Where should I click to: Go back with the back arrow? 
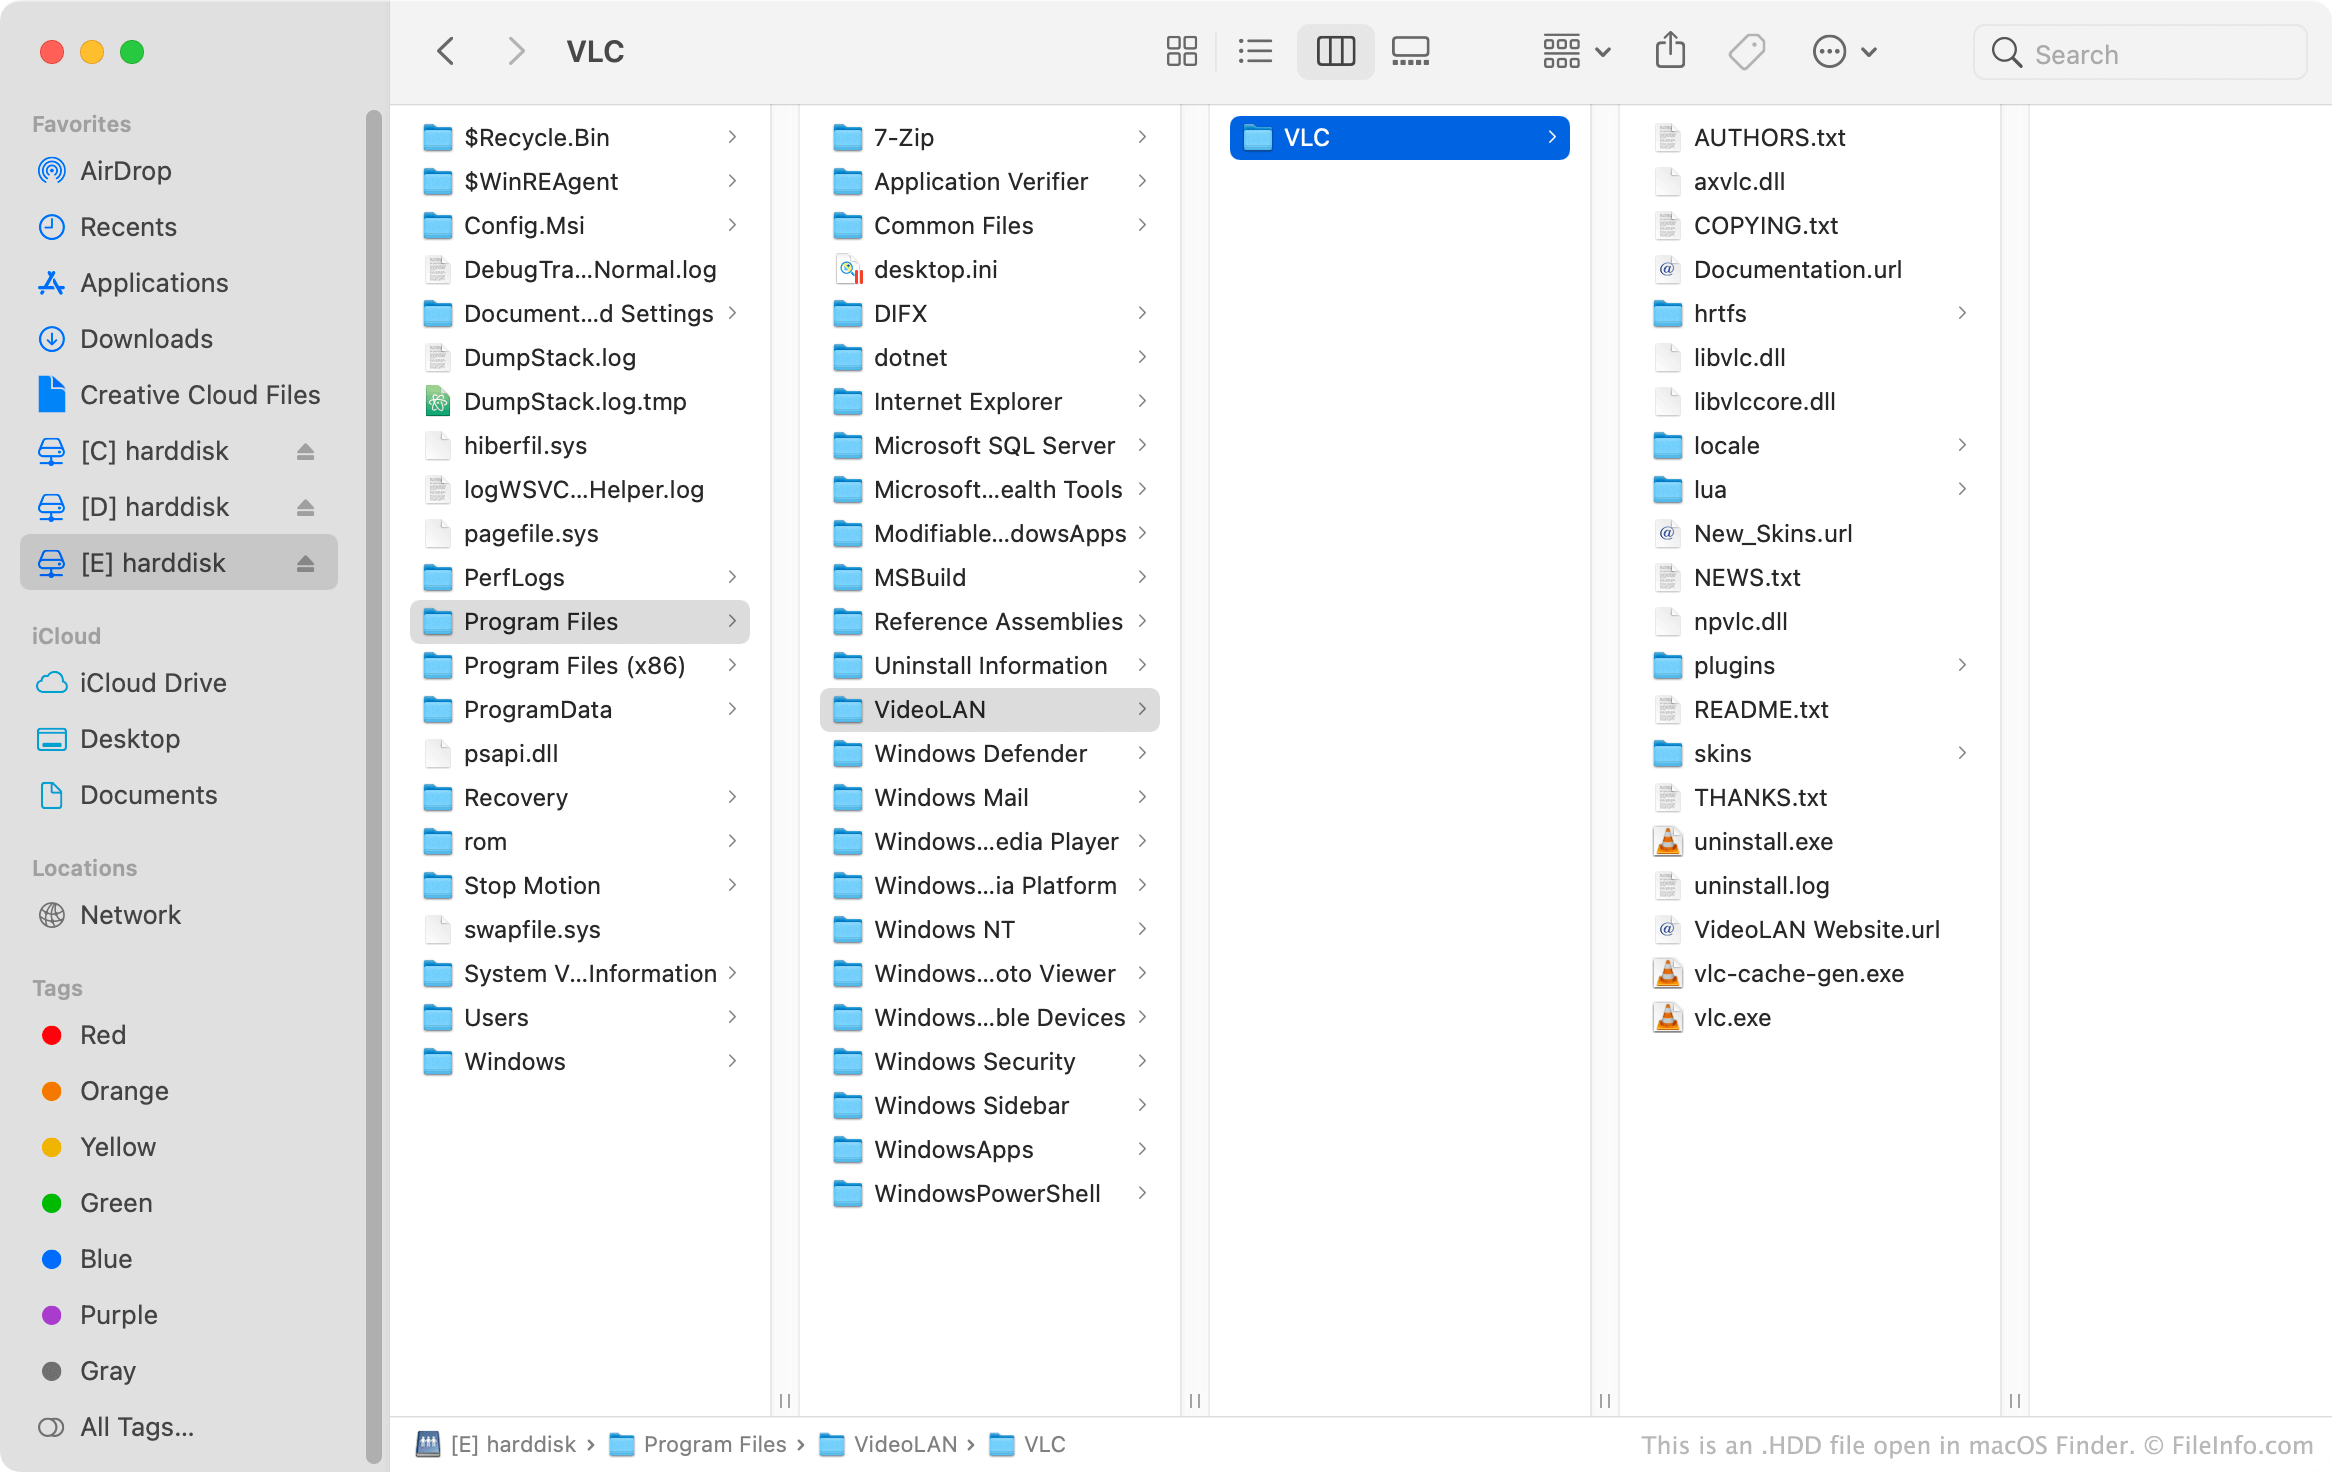[x=446, y=51]
